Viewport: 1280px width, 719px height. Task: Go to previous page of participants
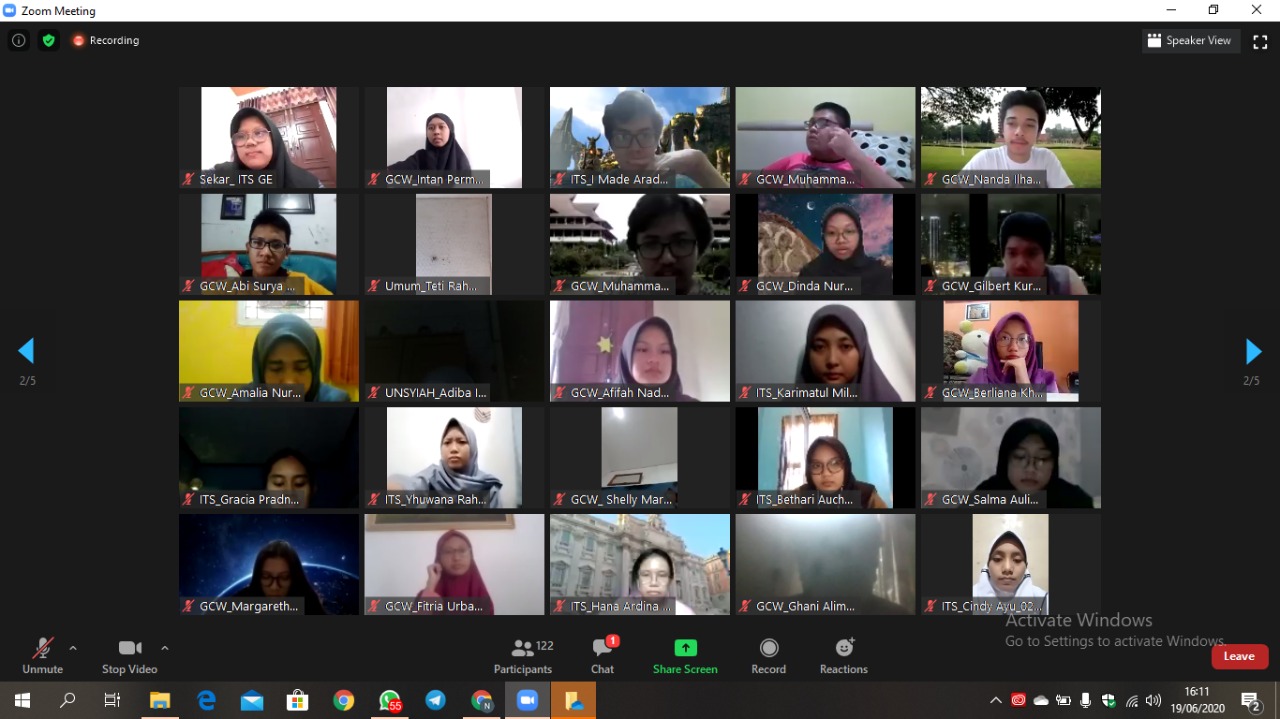click(x=27, y=351)
